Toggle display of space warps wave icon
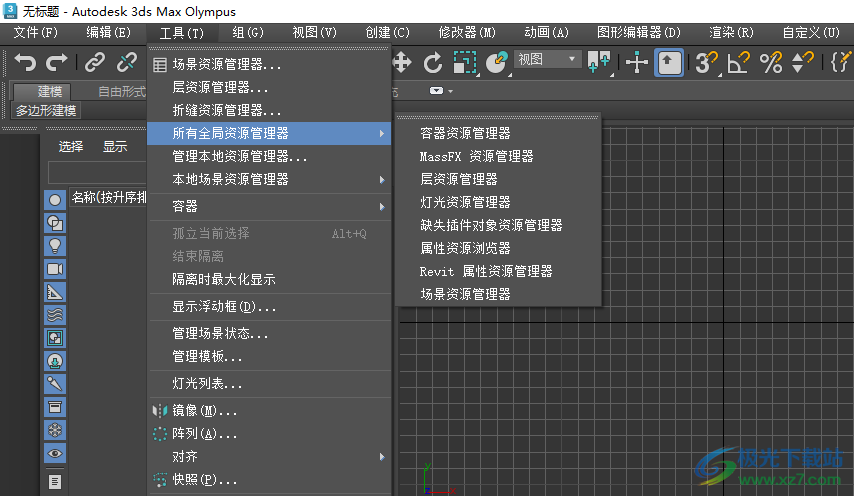The width and height of the screenshot is (854, 496). [x=55, y=315]
